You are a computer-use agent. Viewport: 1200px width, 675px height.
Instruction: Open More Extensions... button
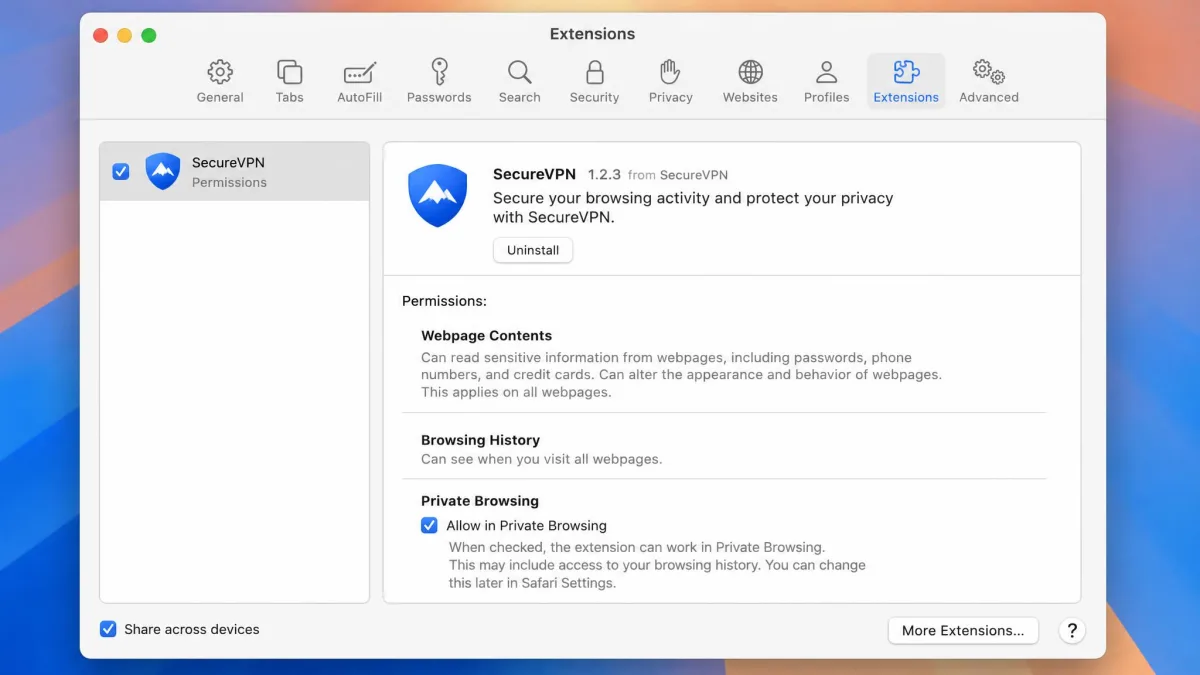click(963, 630)
